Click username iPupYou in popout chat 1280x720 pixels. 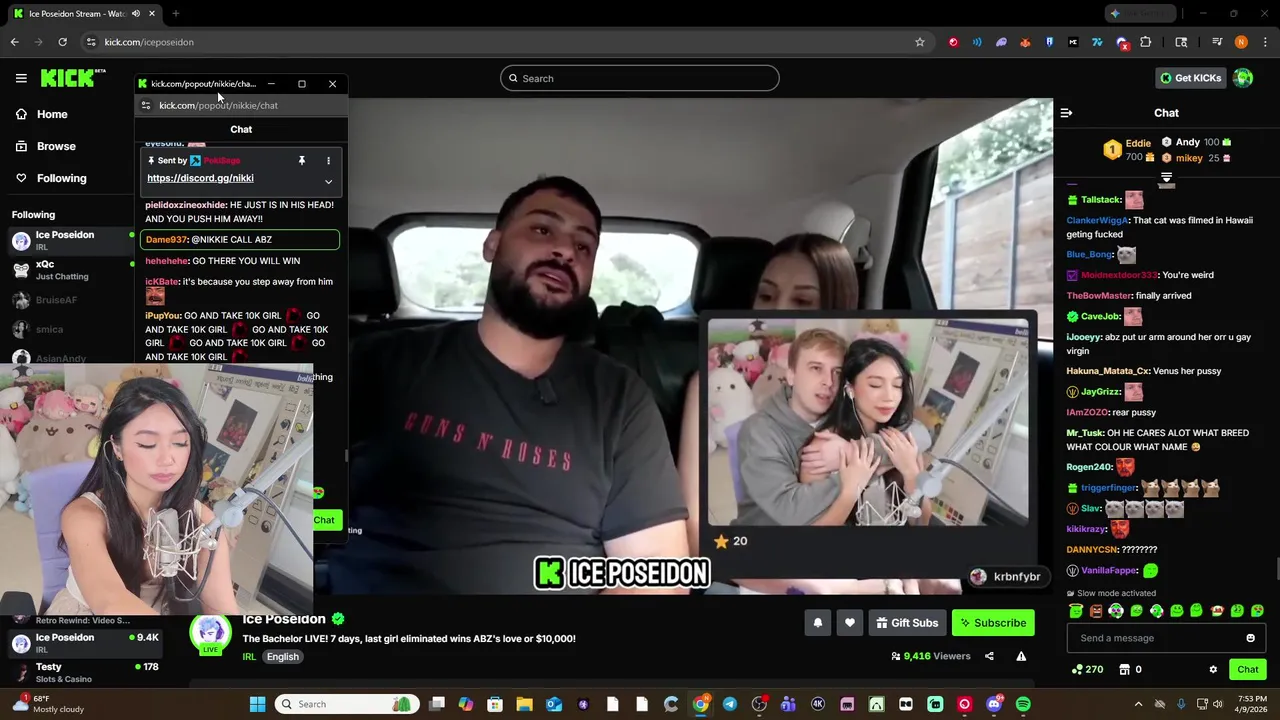tap(162, 316)
